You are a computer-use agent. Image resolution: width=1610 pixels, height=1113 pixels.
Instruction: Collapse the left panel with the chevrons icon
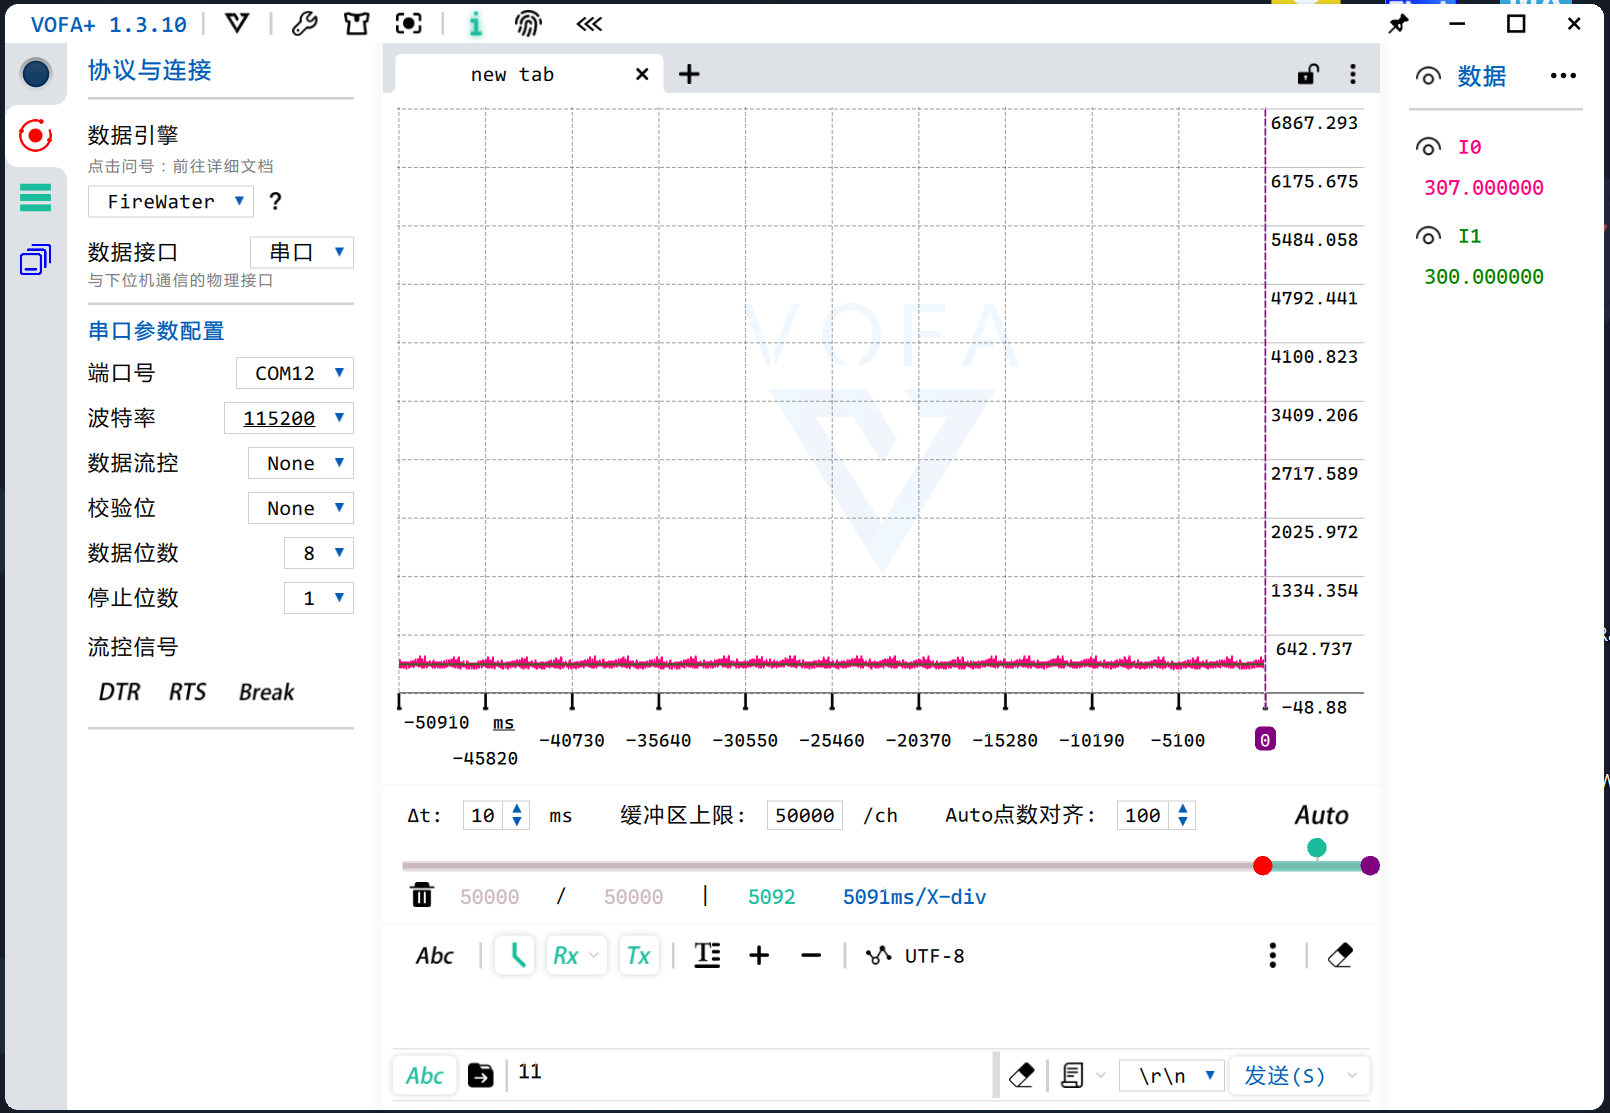coord(589,23)
